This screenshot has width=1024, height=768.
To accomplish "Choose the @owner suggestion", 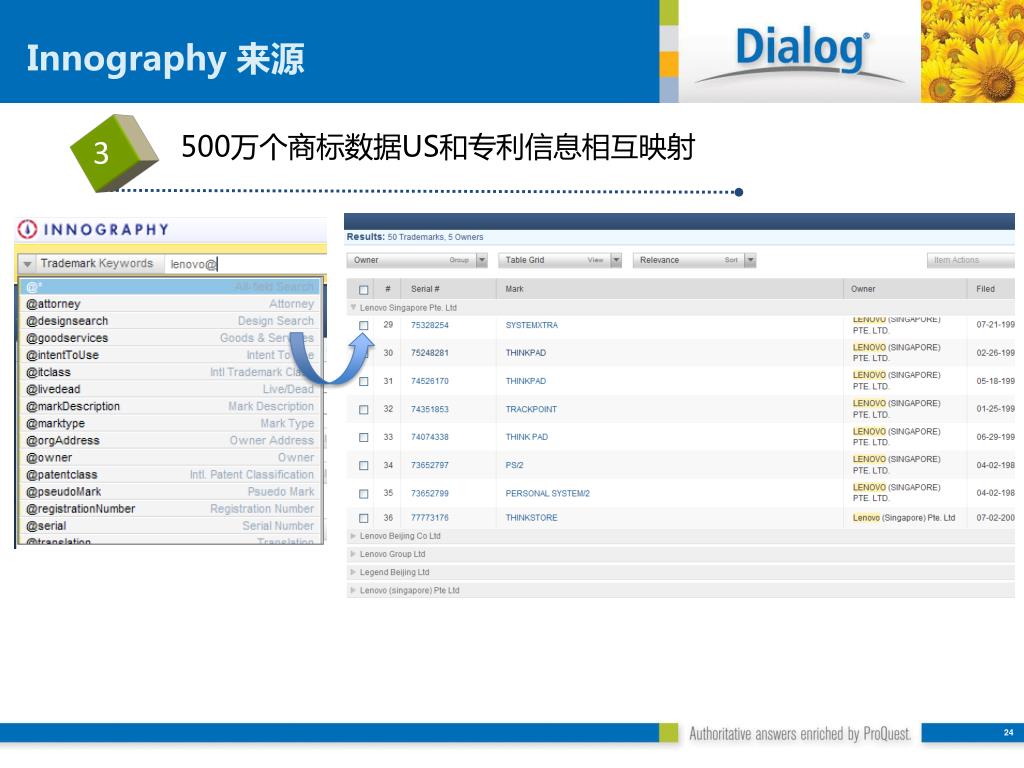I will (170, 457).
